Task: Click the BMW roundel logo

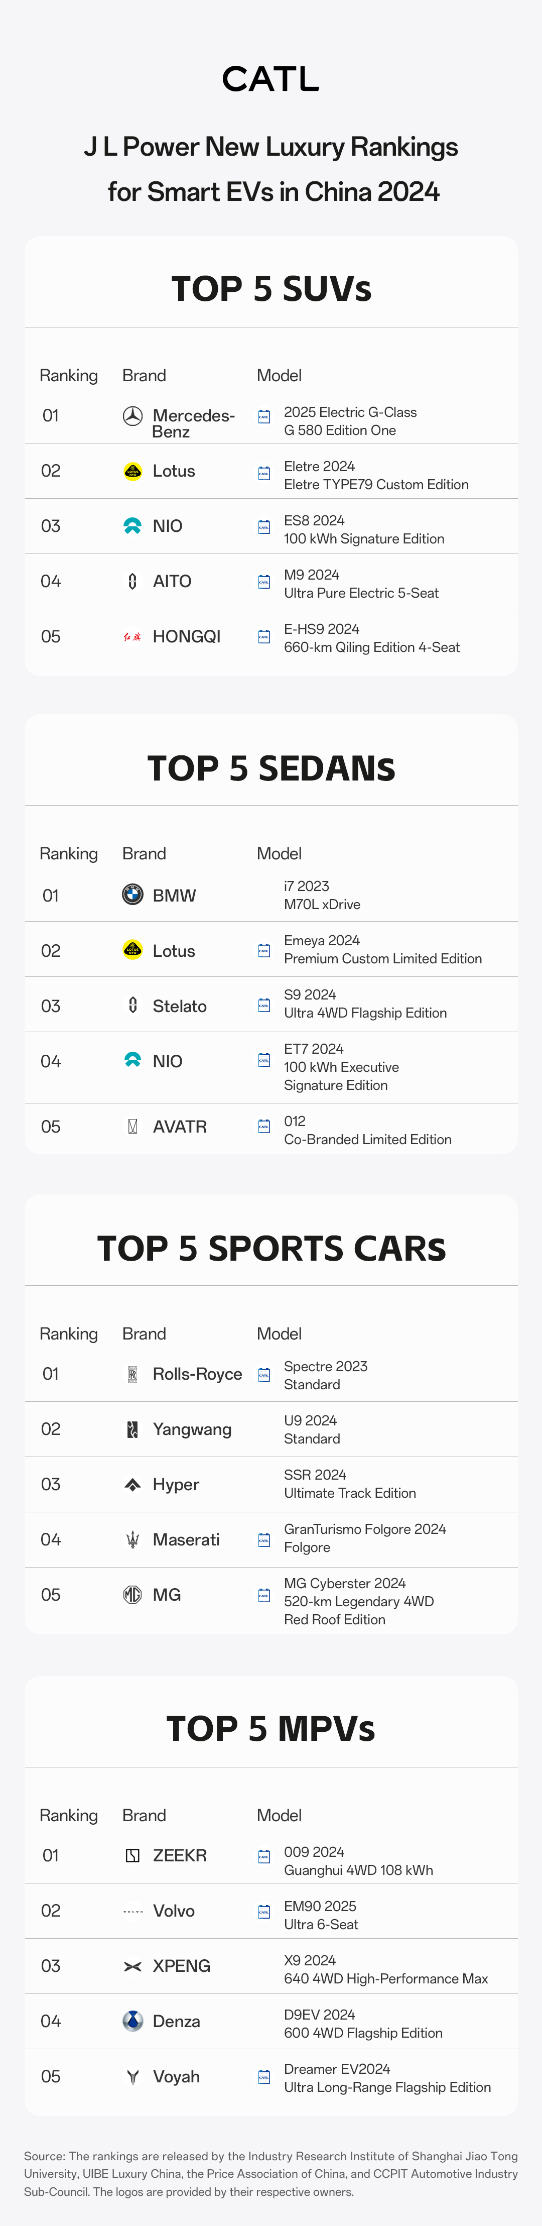Action: click(132, 895)
